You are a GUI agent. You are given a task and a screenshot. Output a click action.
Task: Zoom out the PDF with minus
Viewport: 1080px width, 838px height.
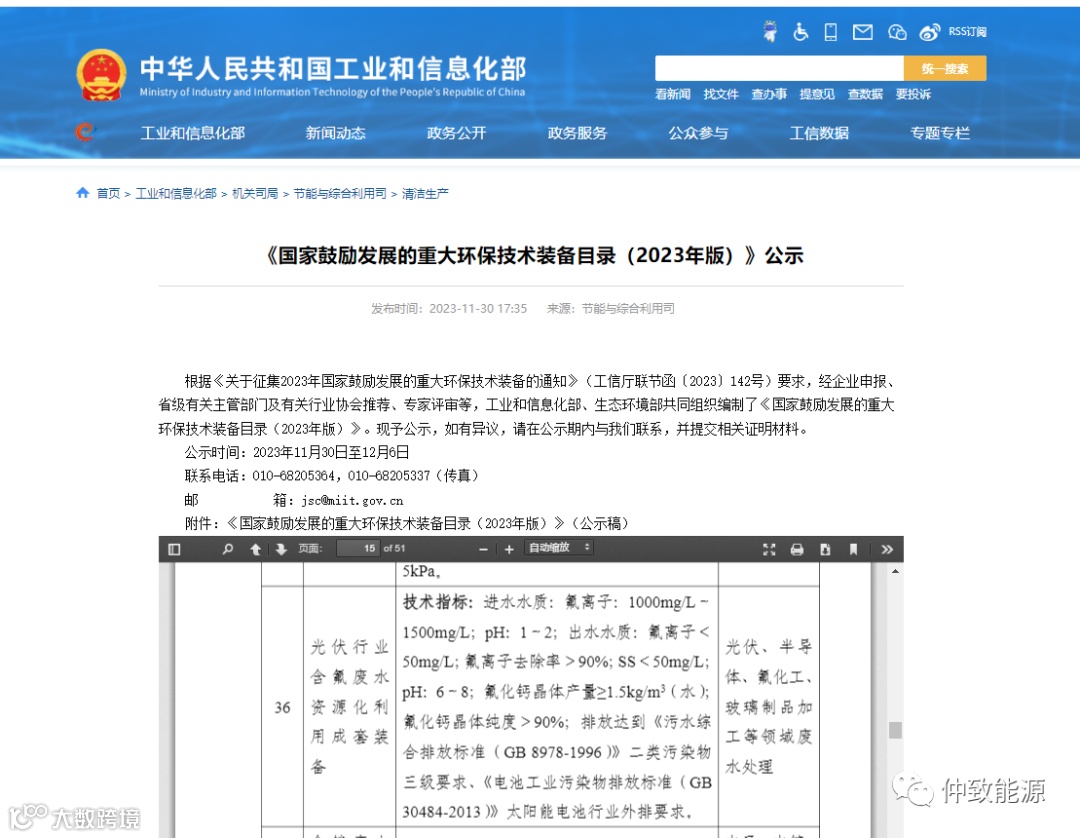(484, 549)
